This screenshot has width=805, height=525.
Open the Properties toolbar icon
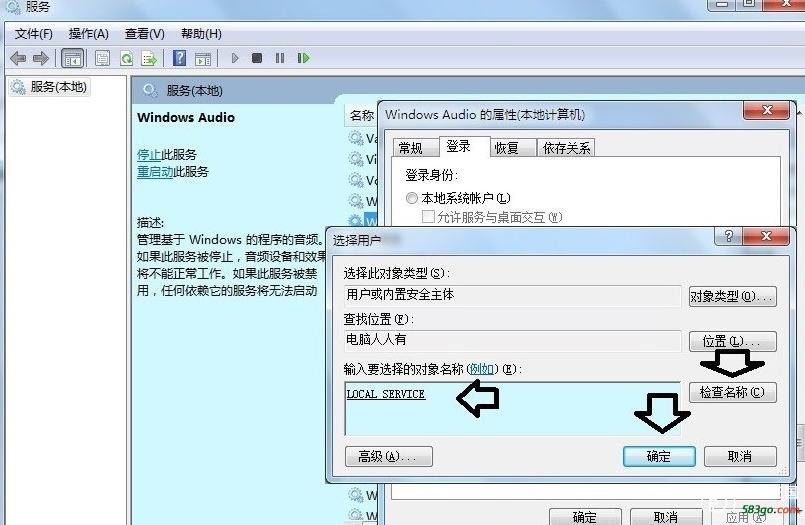coord(102,59)
